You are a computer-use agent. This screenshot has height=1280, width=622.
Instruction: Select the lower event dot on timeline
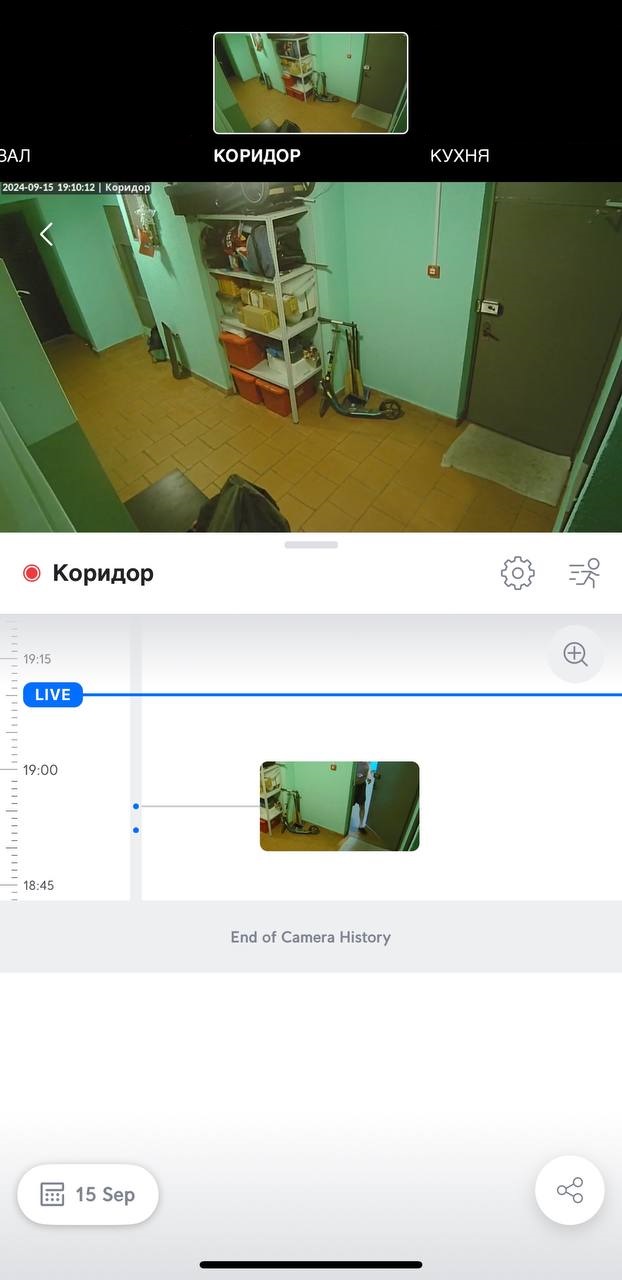[x=136, y=830]
